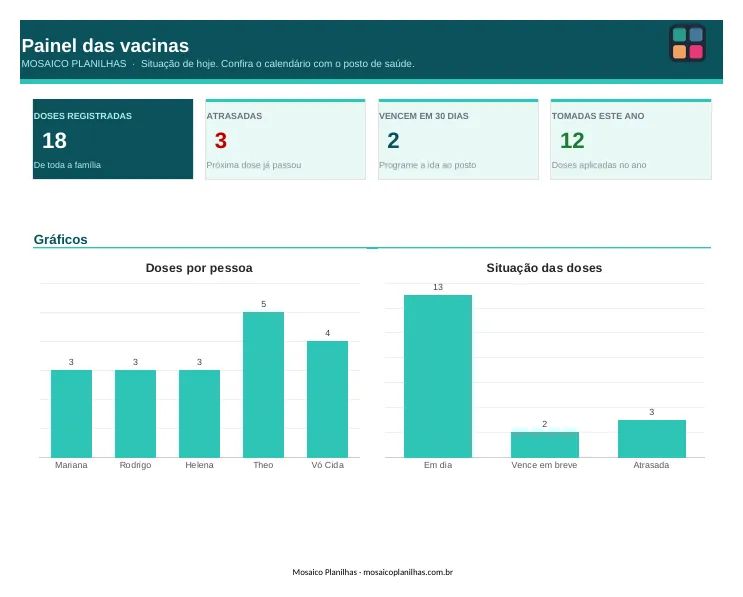Open the mosaicoplanilhas.com.br footer link
Viewport: 743px width, 597px height.
(408, 572)
